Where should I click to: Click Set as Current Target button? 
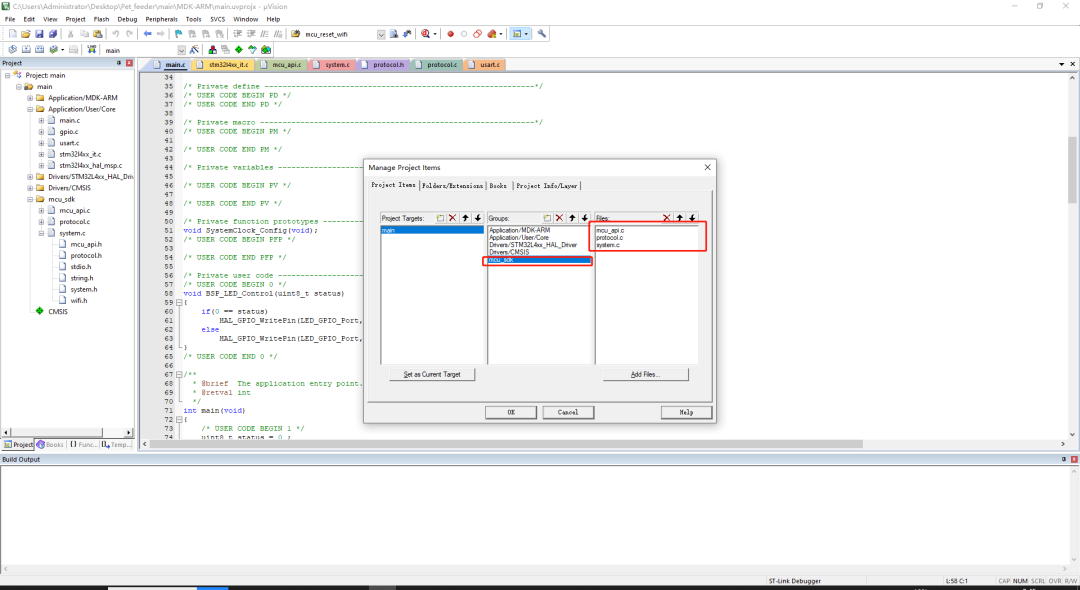coord(432,375)
